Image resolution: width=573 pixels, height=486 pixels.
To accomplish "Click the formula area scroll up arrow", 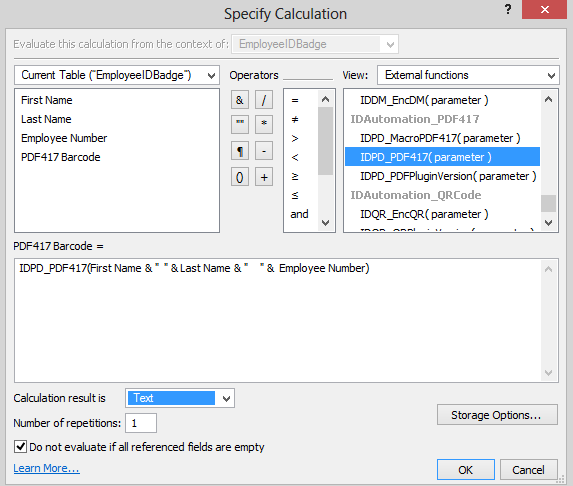I will 549,269.
